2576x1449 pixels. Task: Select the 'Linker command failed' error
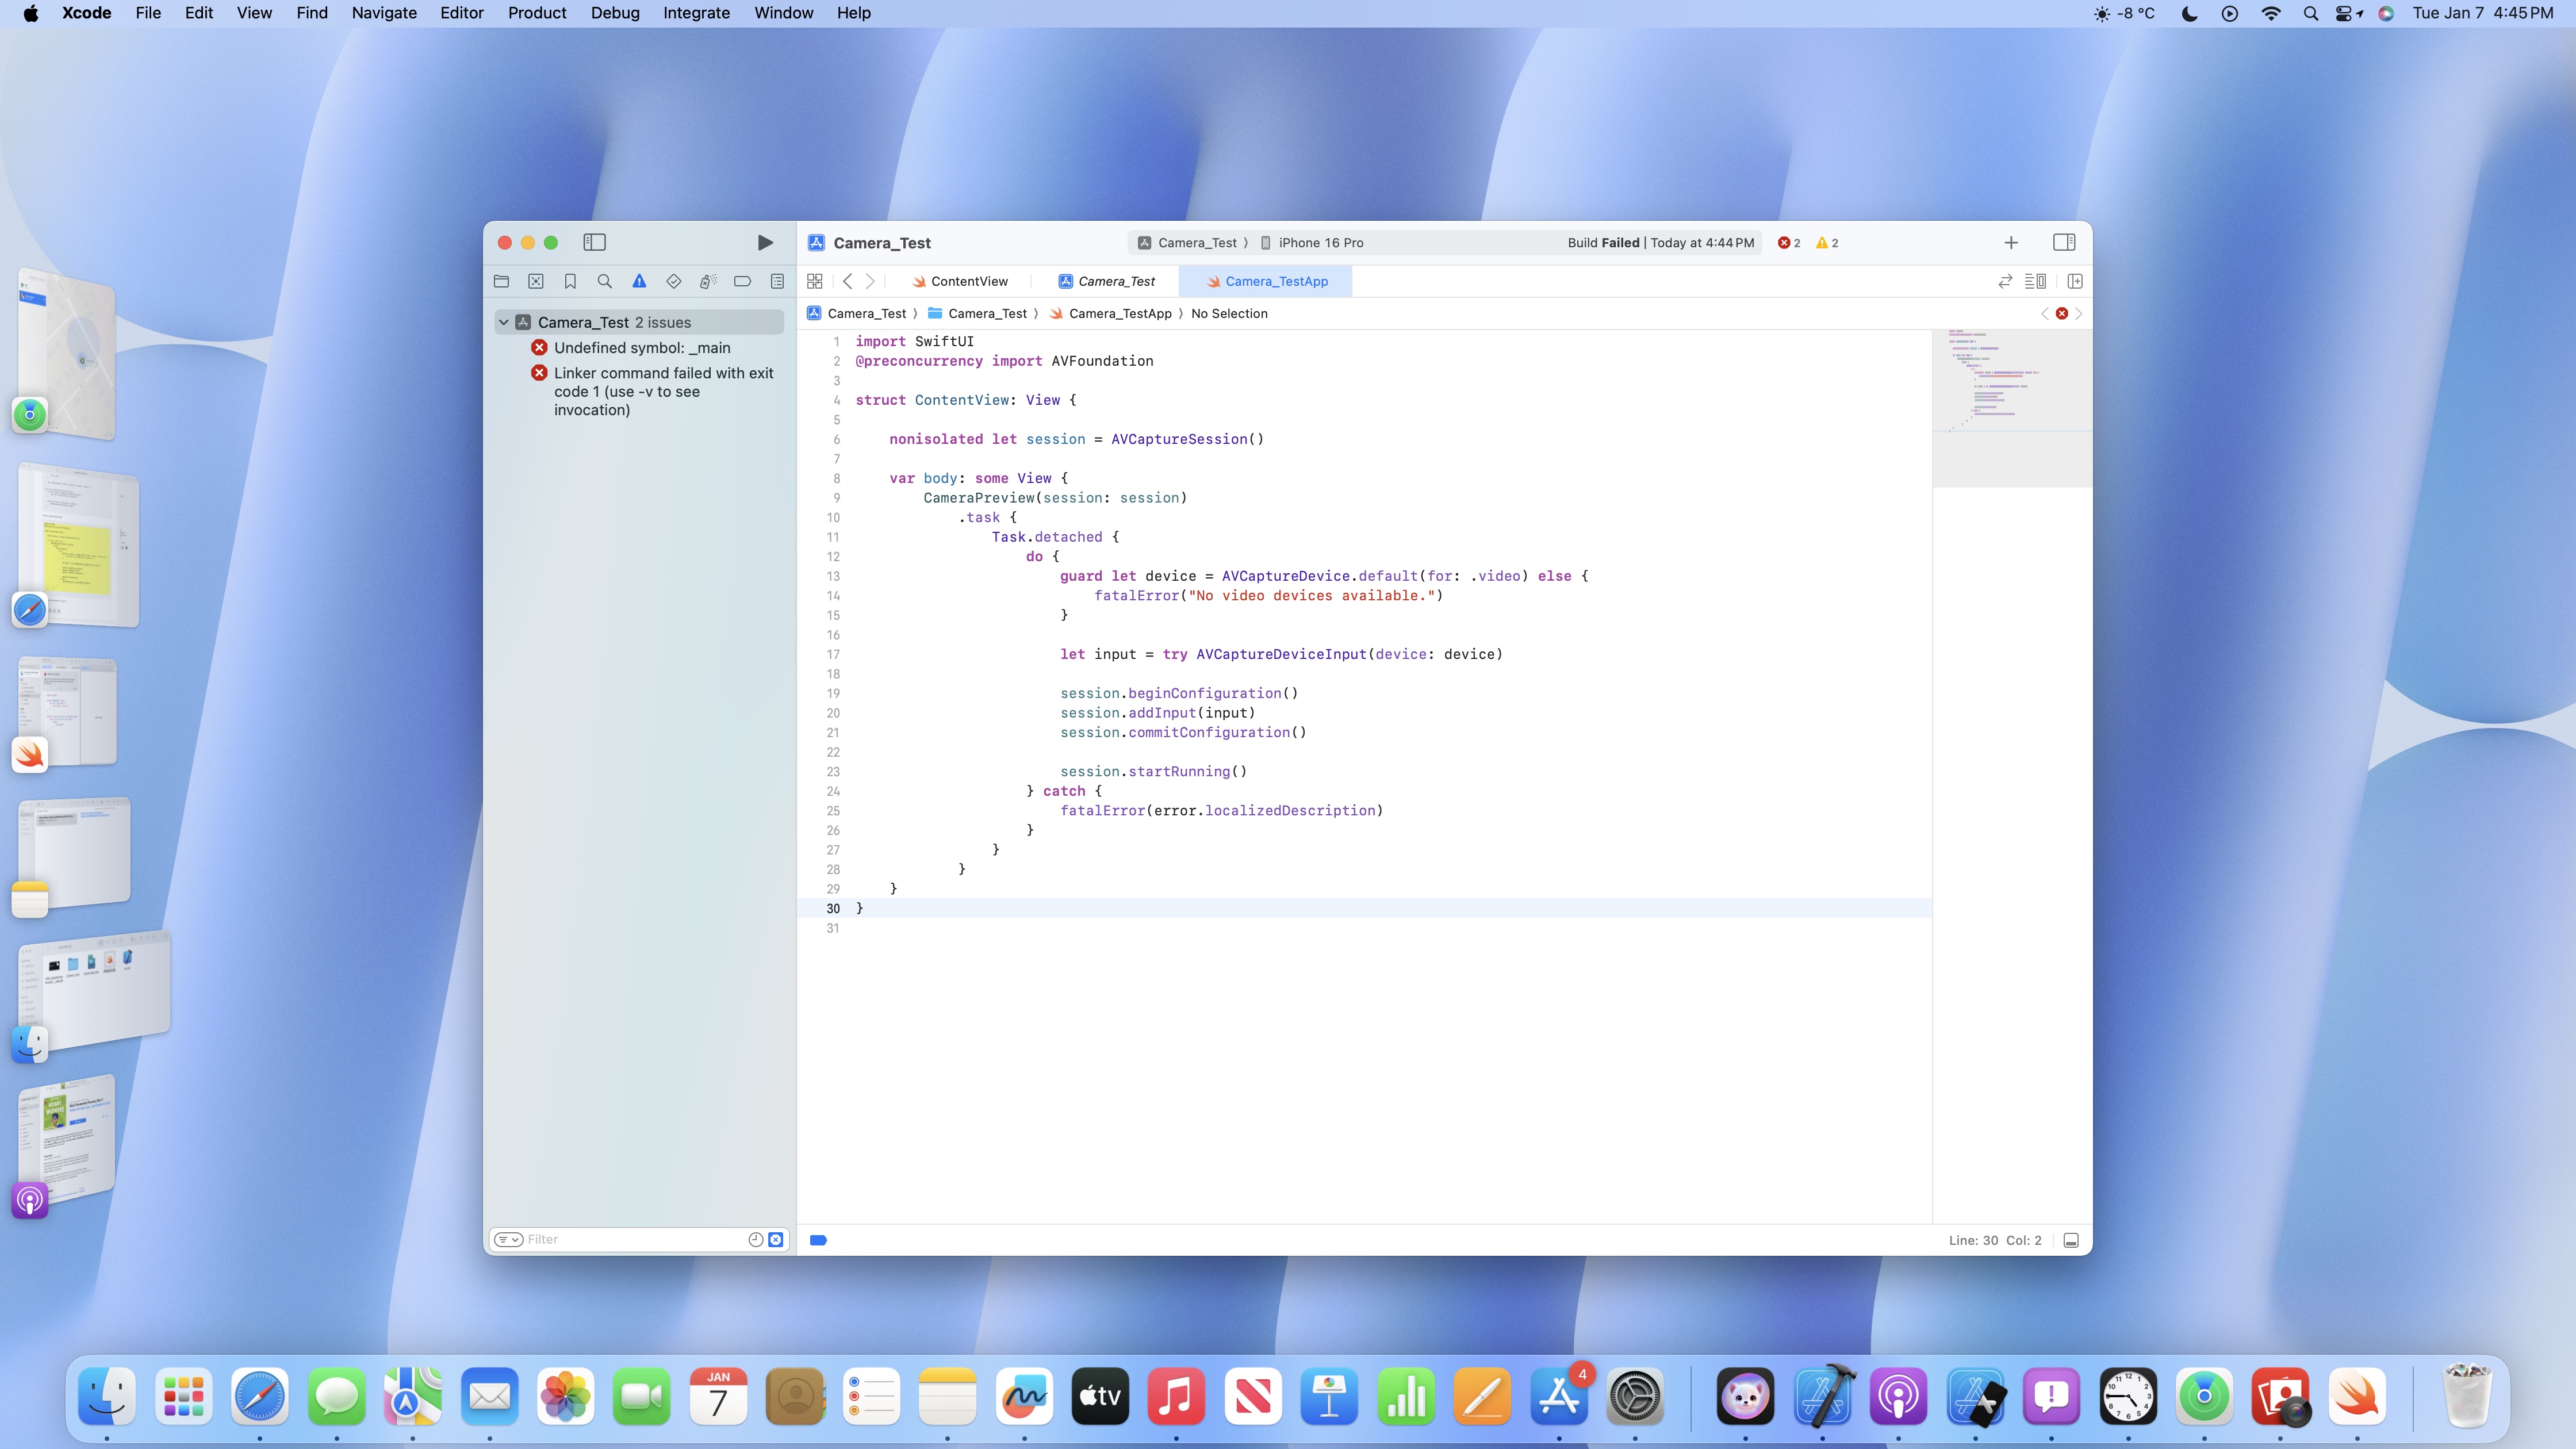pyautogui.click(x=664, y=391)
